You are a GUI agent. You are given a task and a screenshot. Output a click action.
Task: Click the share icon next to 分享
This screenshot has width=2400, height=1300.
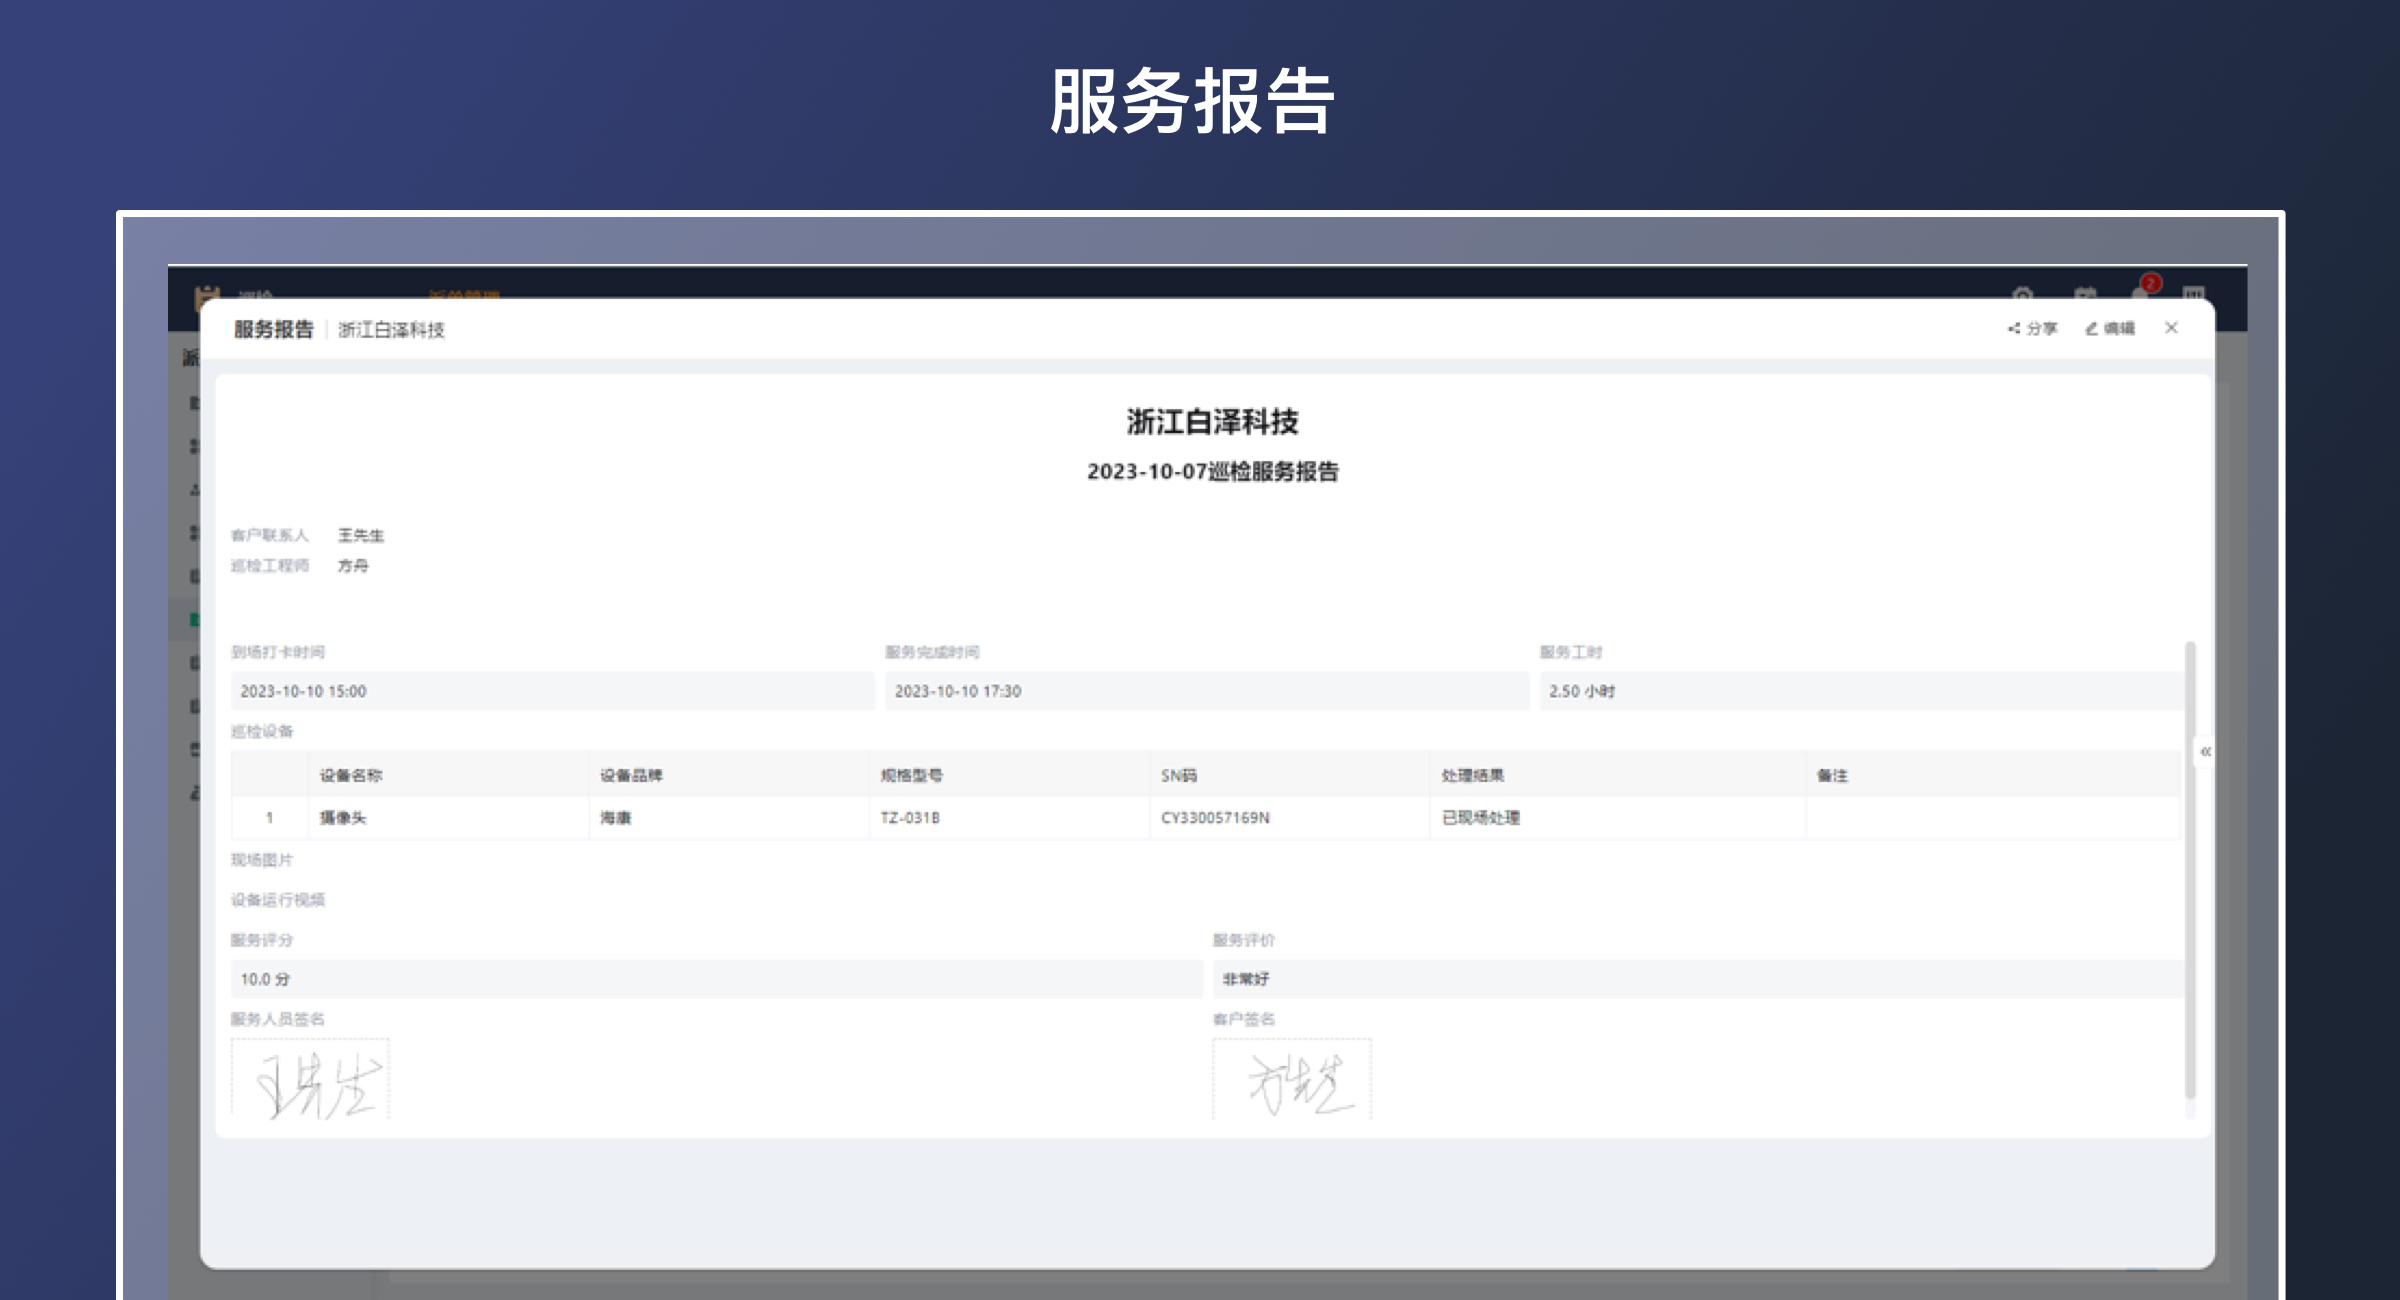(x=2014, y=328)
